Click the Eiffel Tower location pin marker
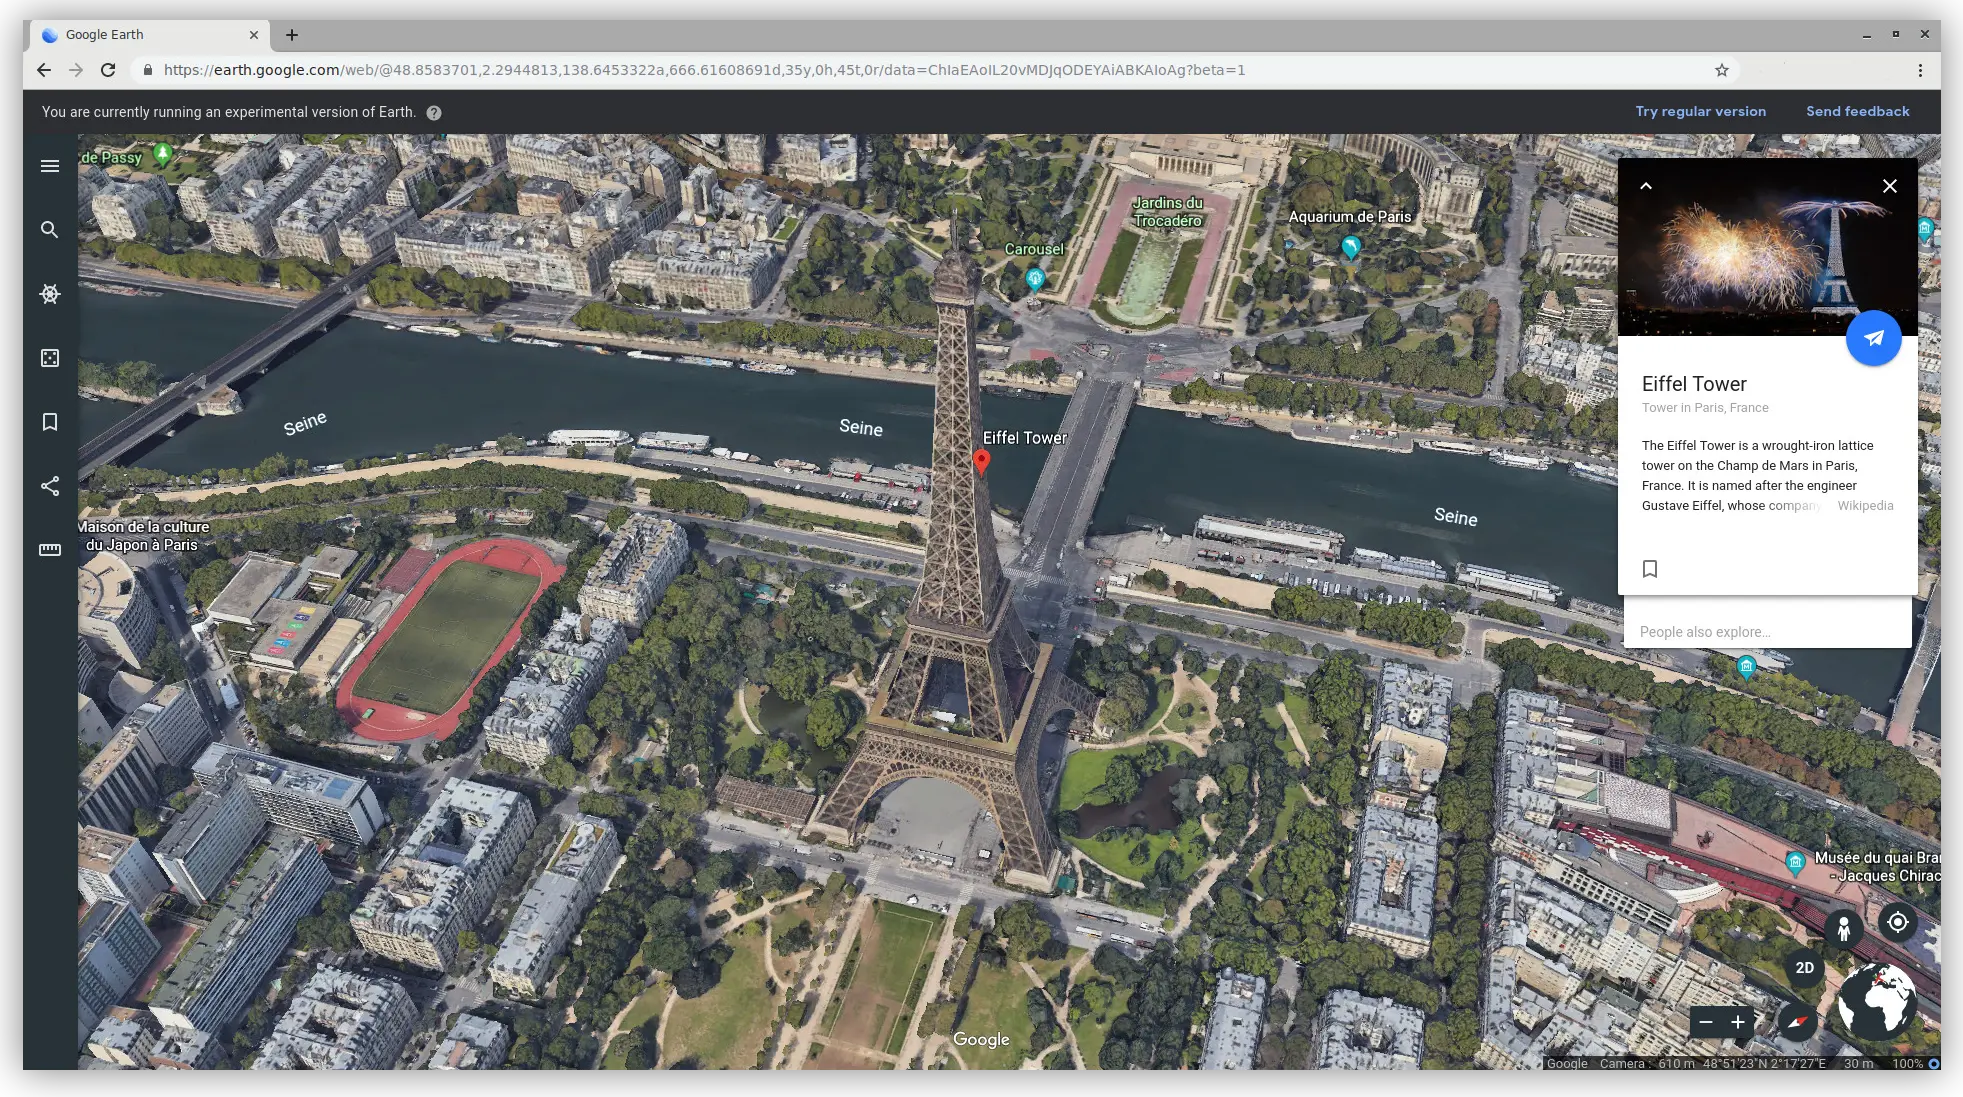Viewport: 1963px width, 1097px height. pyautogui.click(x=982, y=460)
